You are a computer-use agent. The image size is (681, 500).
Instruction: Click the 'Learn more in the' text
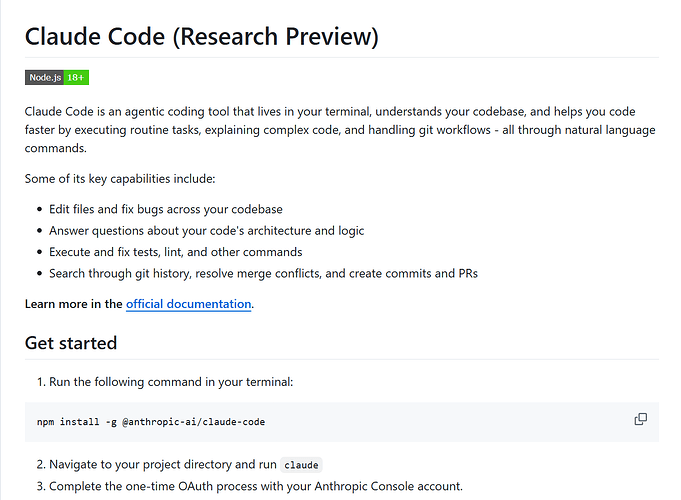pyautogui.click(x=73, y=304)
